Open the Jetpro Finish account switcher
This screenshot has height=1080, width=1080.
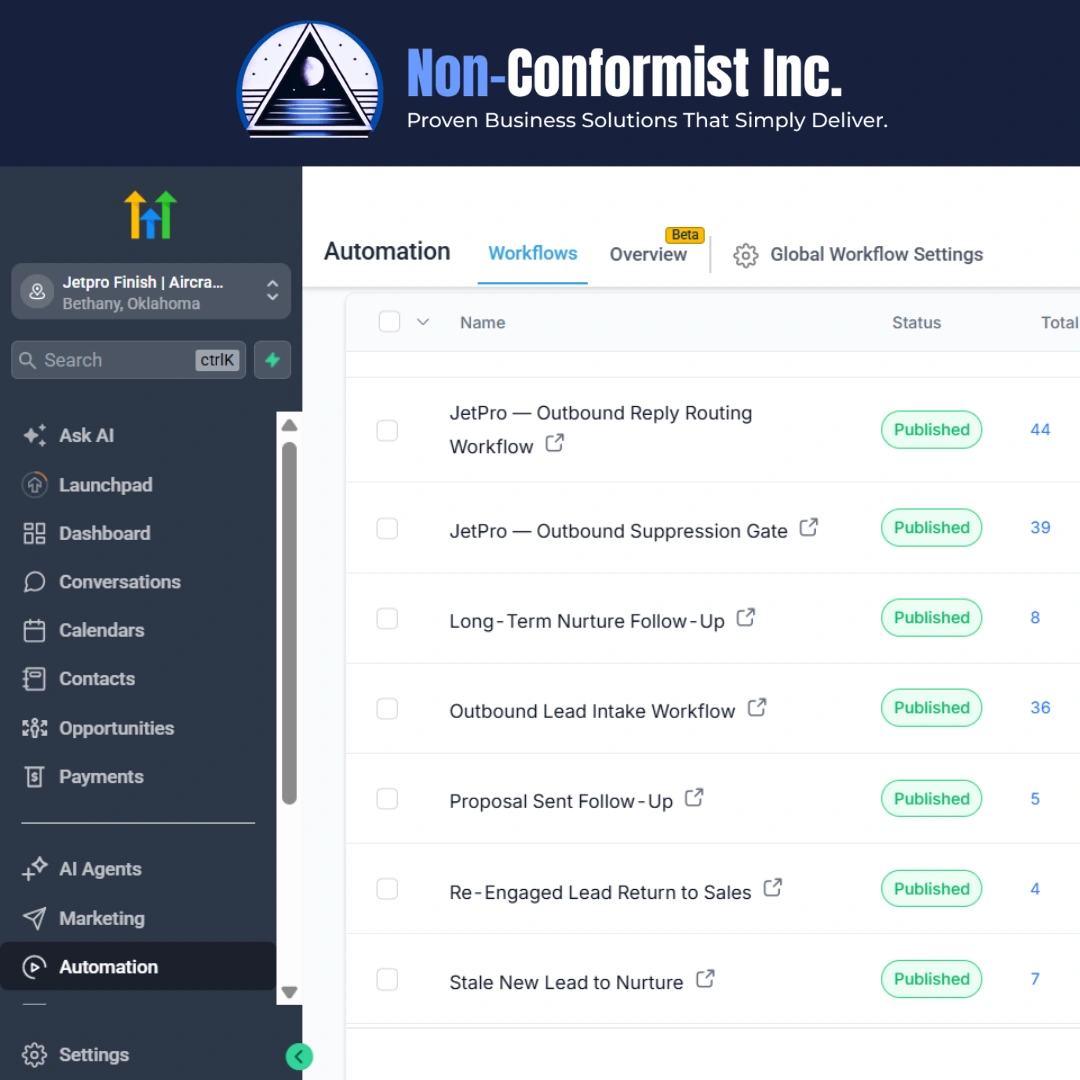(x=151, y=291)
